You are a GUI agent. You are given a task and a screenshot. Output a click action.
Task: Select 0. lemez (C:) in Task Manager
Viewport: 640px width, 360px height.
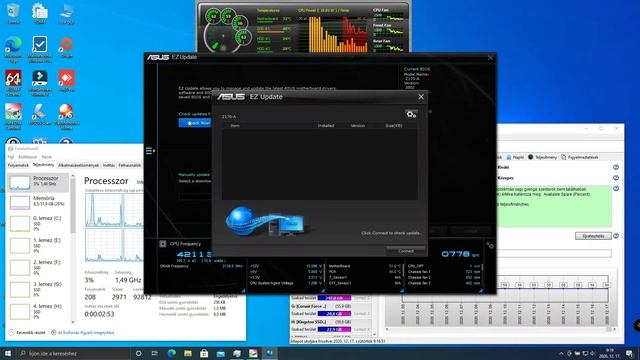coord(38,223)
